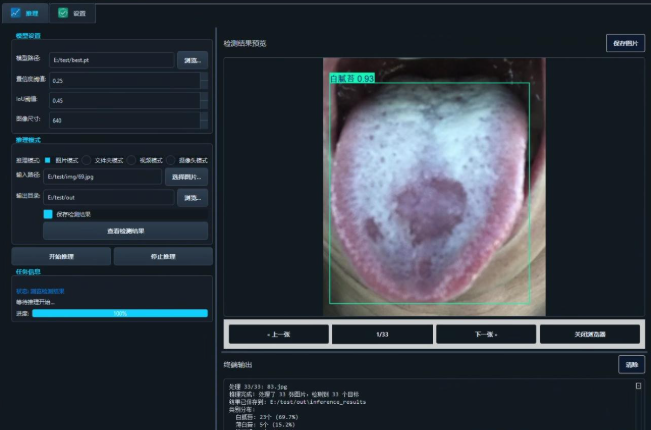The image size is (651, 430).
Task: Click the 100% progress bar
Action: pyautogui.click(x=119, y=313)
